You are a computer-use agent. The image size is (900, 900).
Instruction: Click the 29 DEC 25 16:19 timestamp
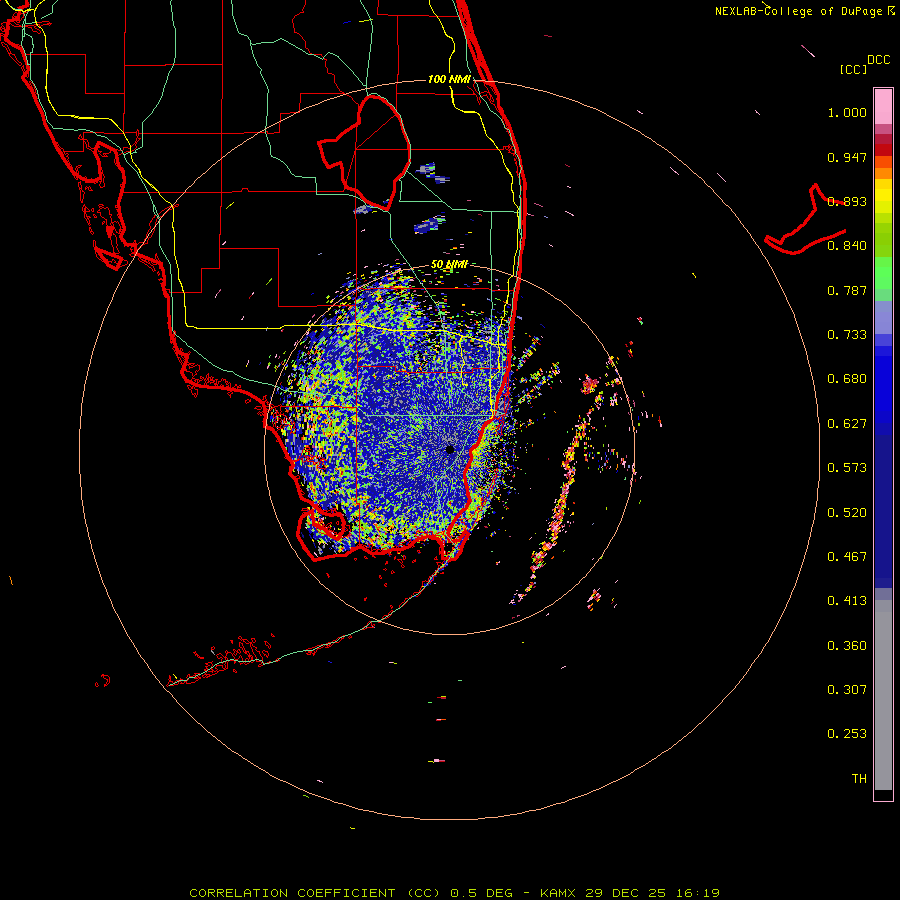(652, 893)
